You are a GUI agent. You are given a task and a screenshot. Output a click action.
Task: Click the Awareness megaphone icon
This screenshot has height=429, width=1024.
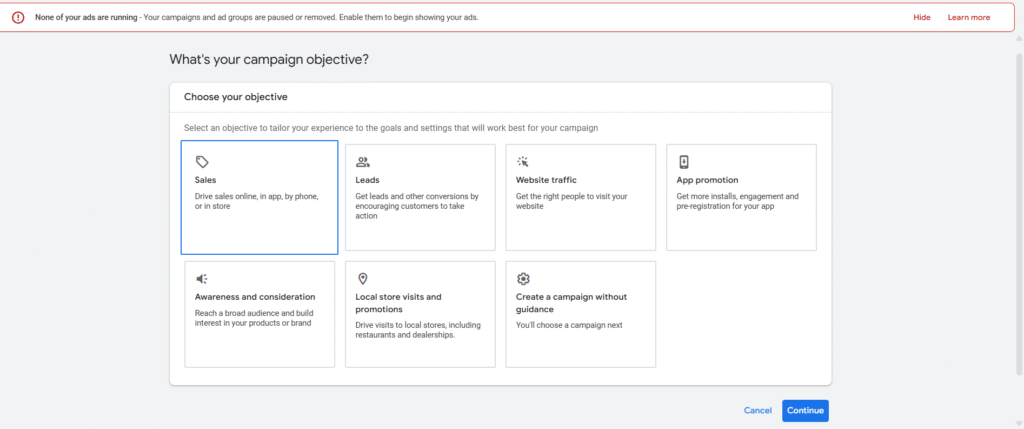[x=202, y=279]
